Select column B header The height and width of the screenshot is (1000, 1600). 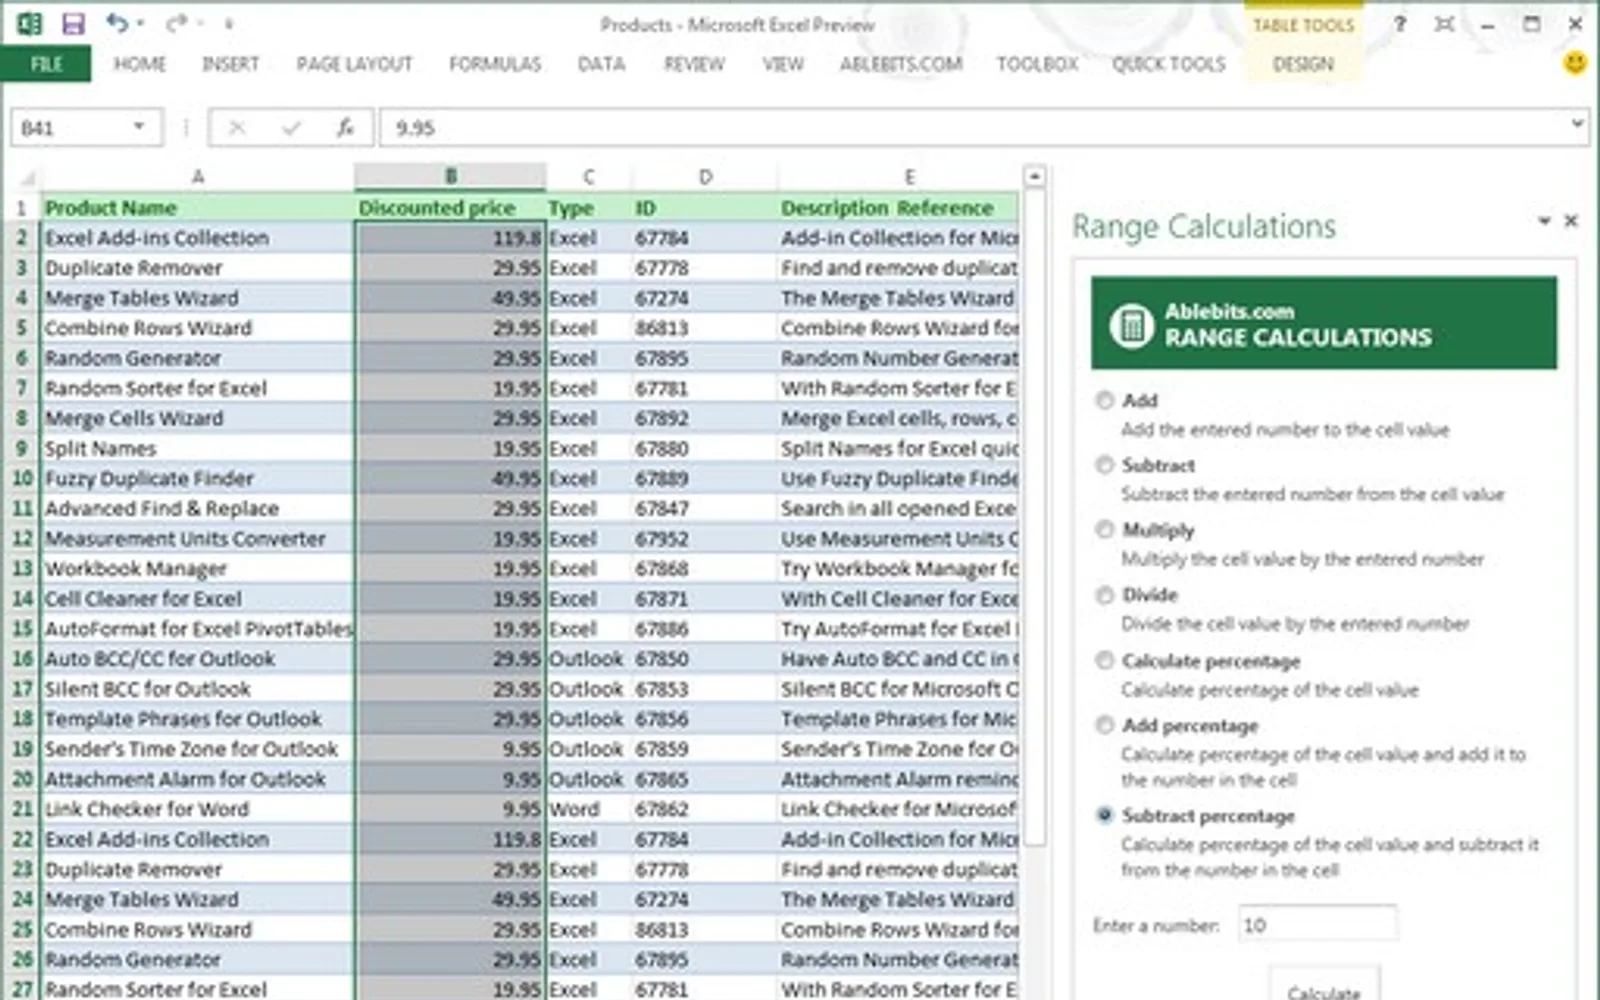[450, 177]
